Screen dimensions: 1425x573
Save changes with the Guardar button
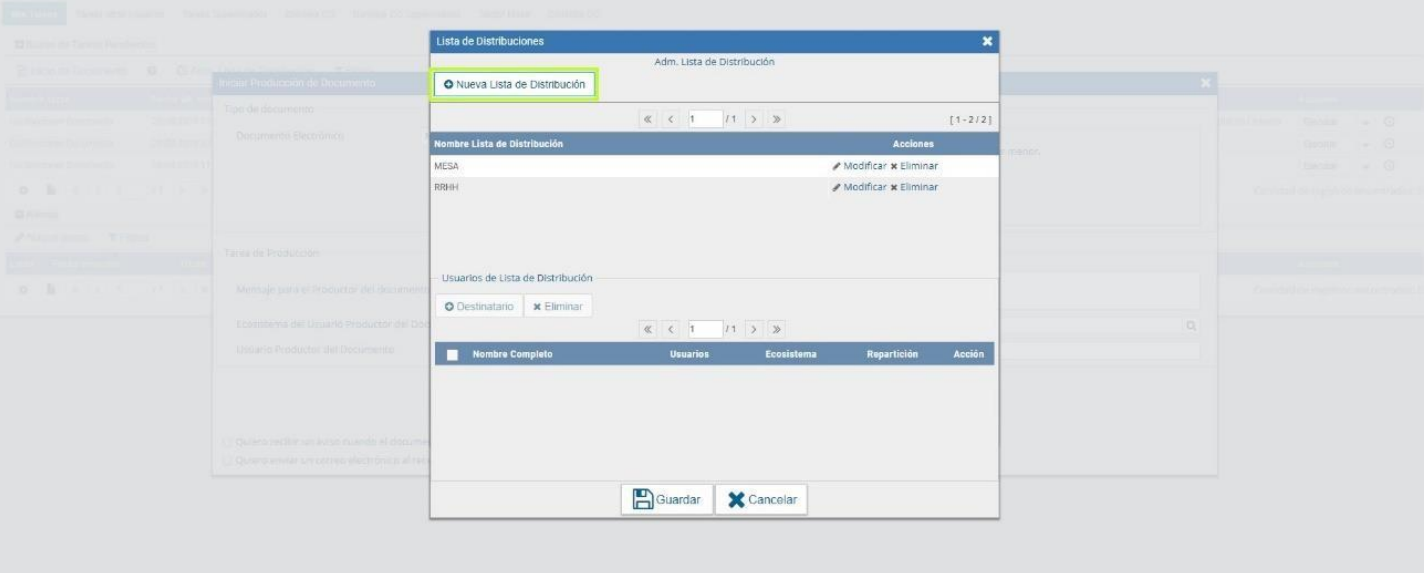(x=667, y=500)
